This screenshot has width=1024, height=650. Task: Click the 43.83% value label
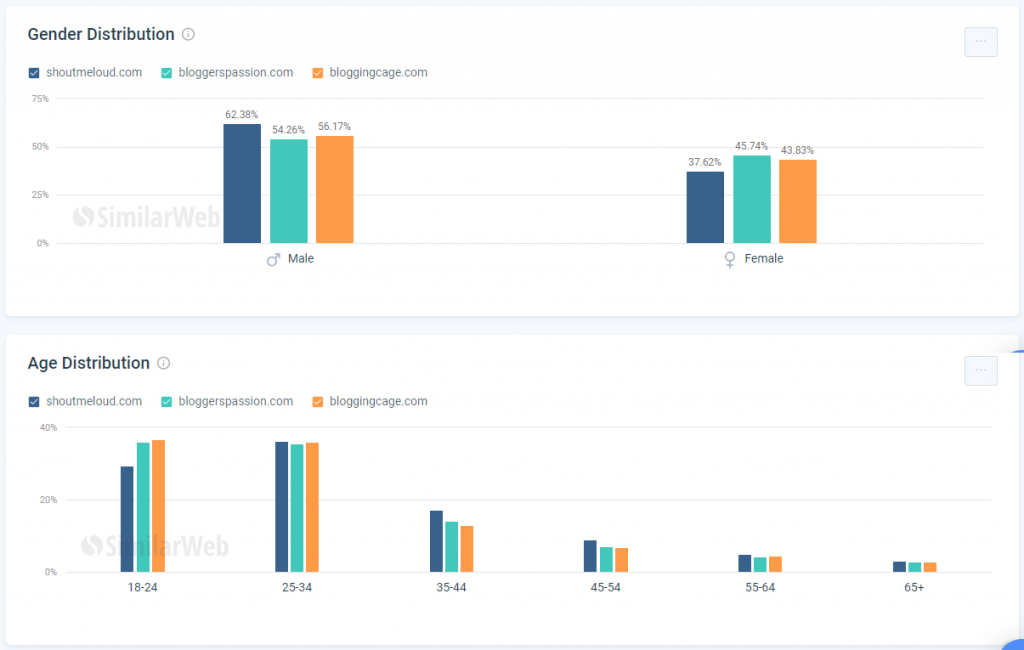click(x=797, y=150)
